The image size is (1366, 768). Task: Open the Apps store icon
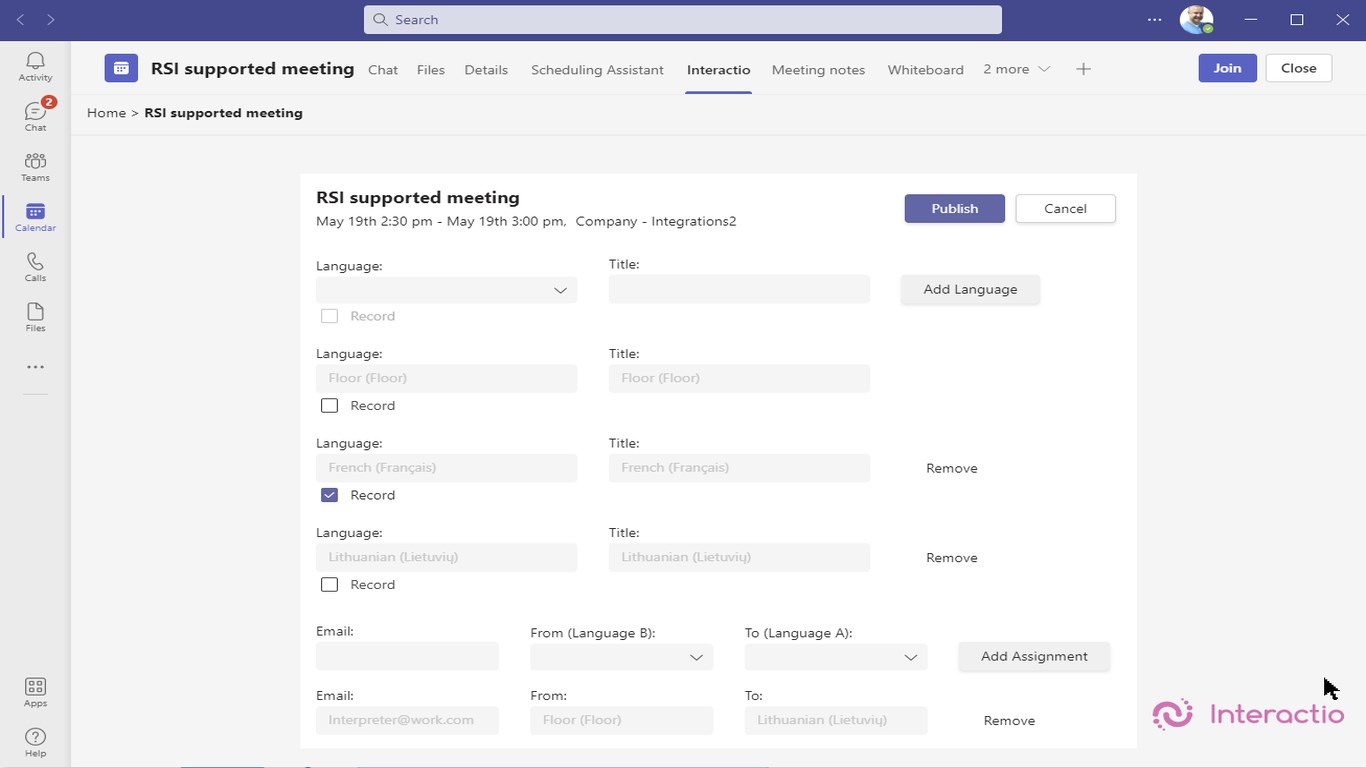point(35,691)
